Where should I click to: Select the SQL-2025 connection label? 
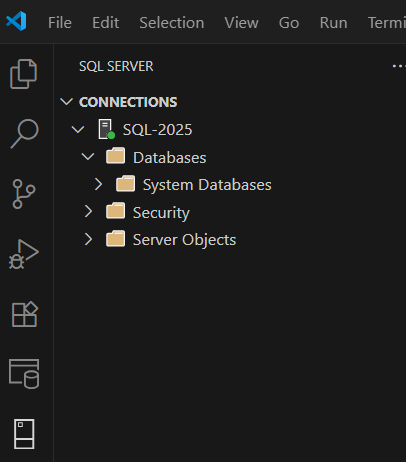click(x=157, y=130)
